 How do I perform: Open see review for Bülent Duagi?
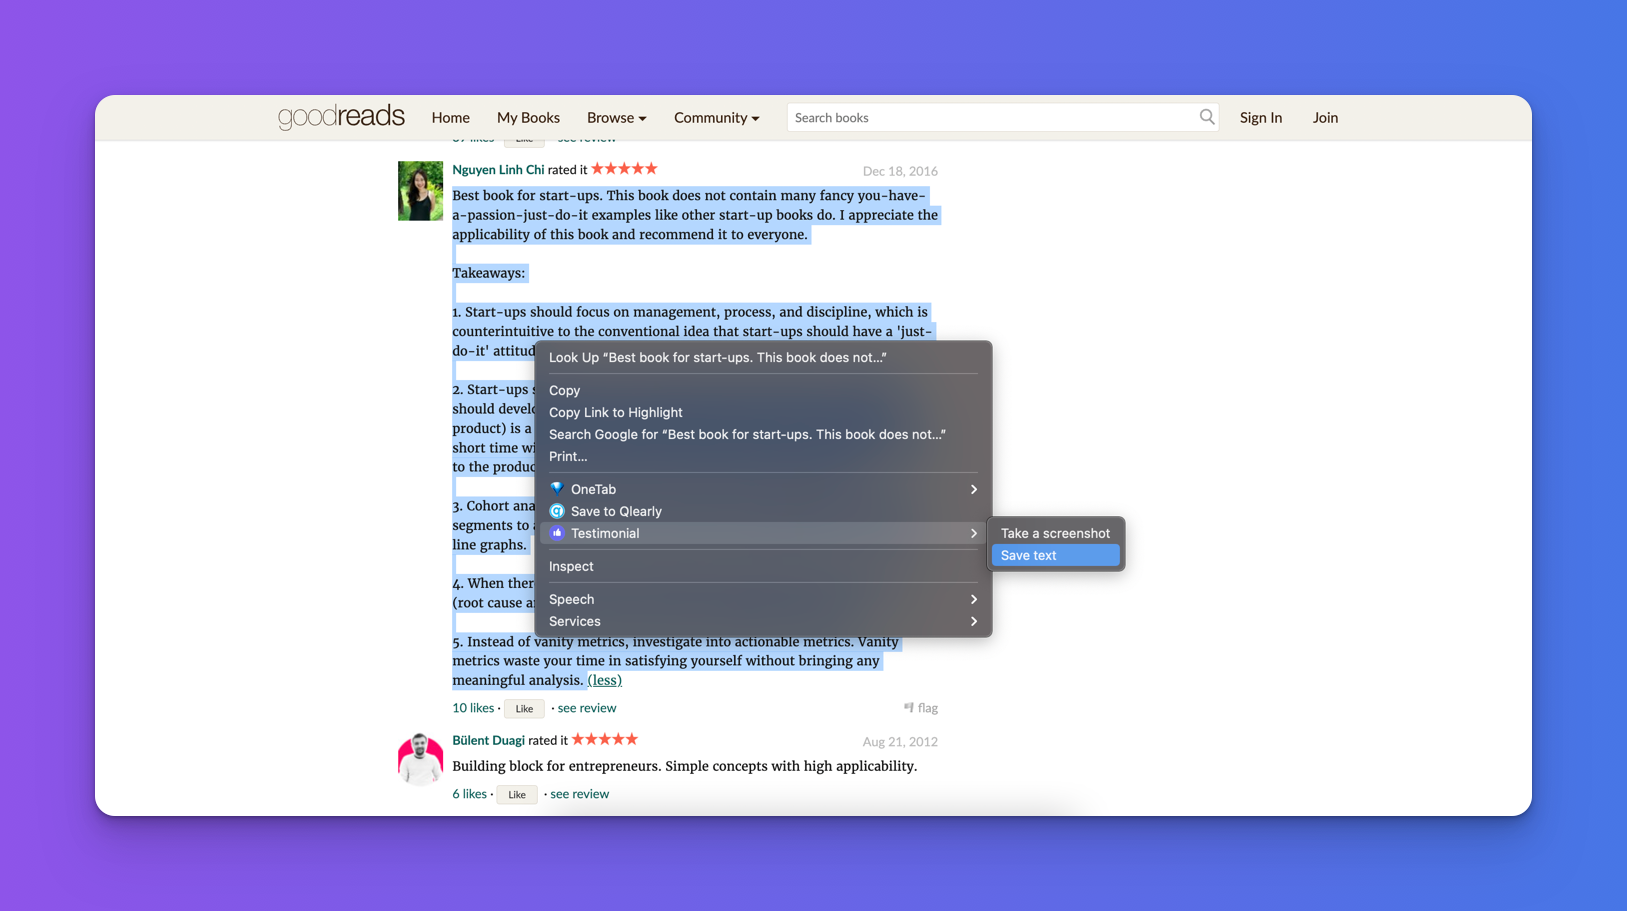pyautogui.click(x=579, y=793)
